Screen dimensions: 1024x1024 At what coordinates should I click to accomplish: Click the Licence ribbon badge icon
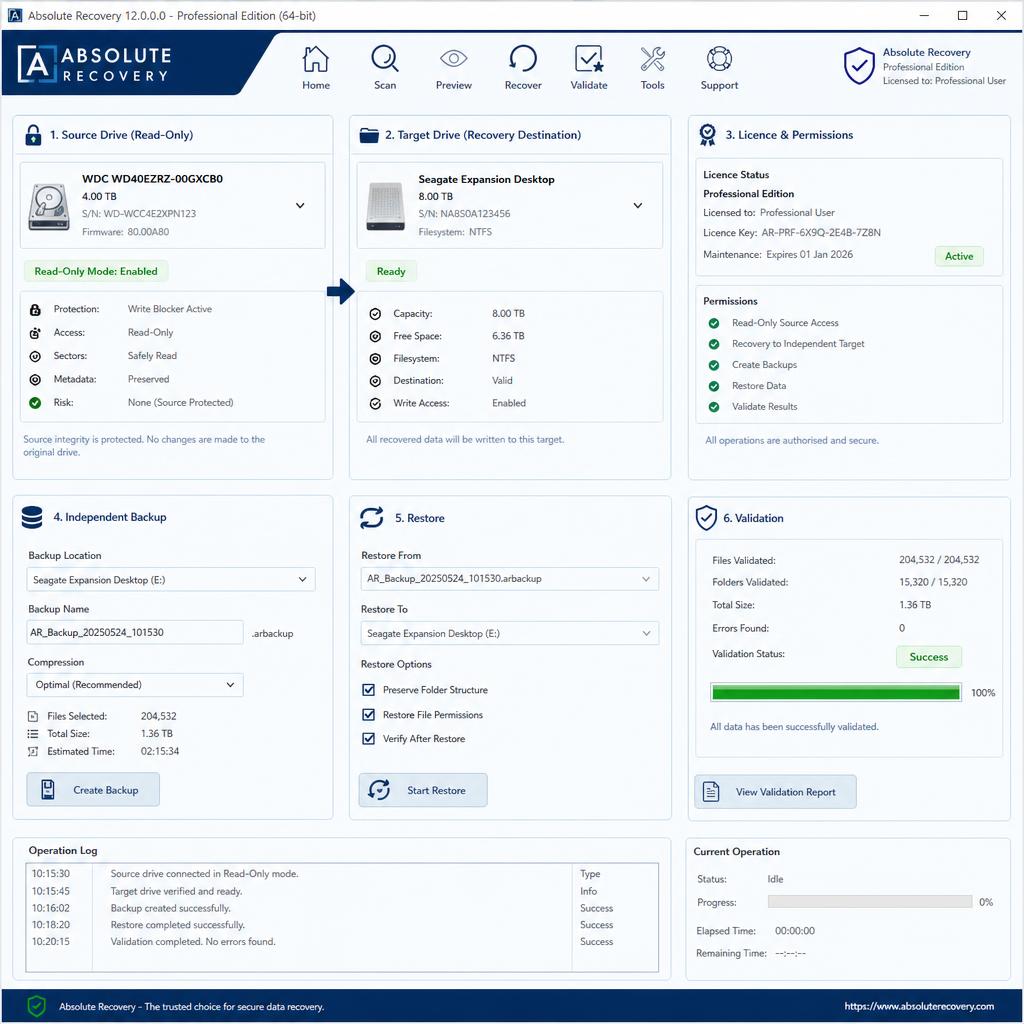[707, 135]
